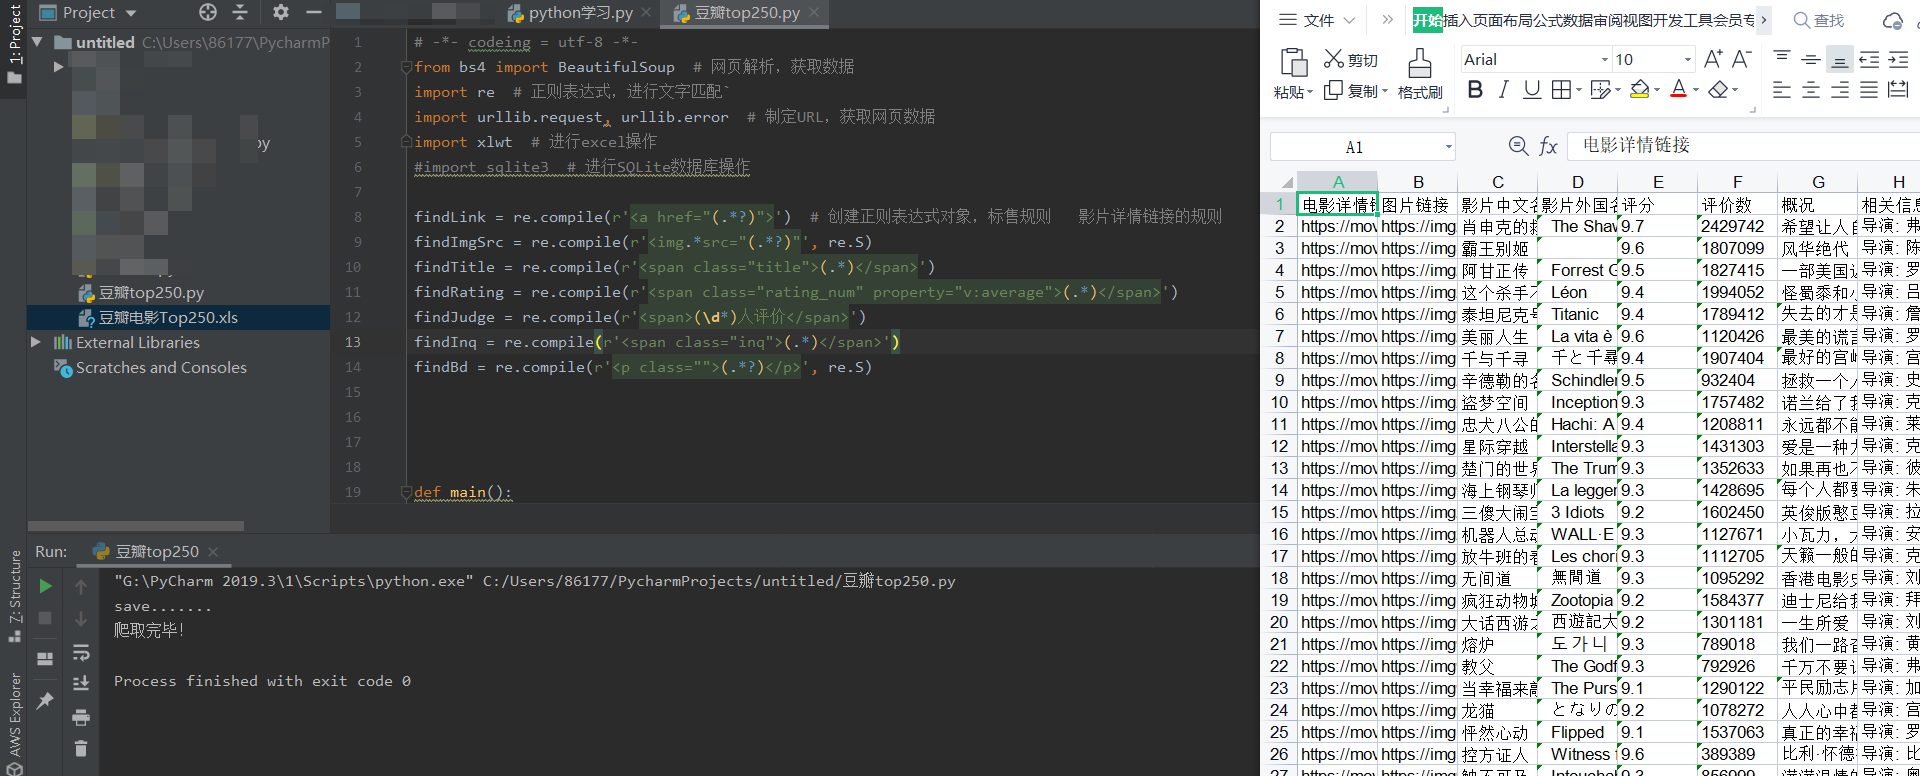1920x776 pixels.
Task: Decrease font size with A- icon
Action: pyautogui.click(x=1741, y=59)
